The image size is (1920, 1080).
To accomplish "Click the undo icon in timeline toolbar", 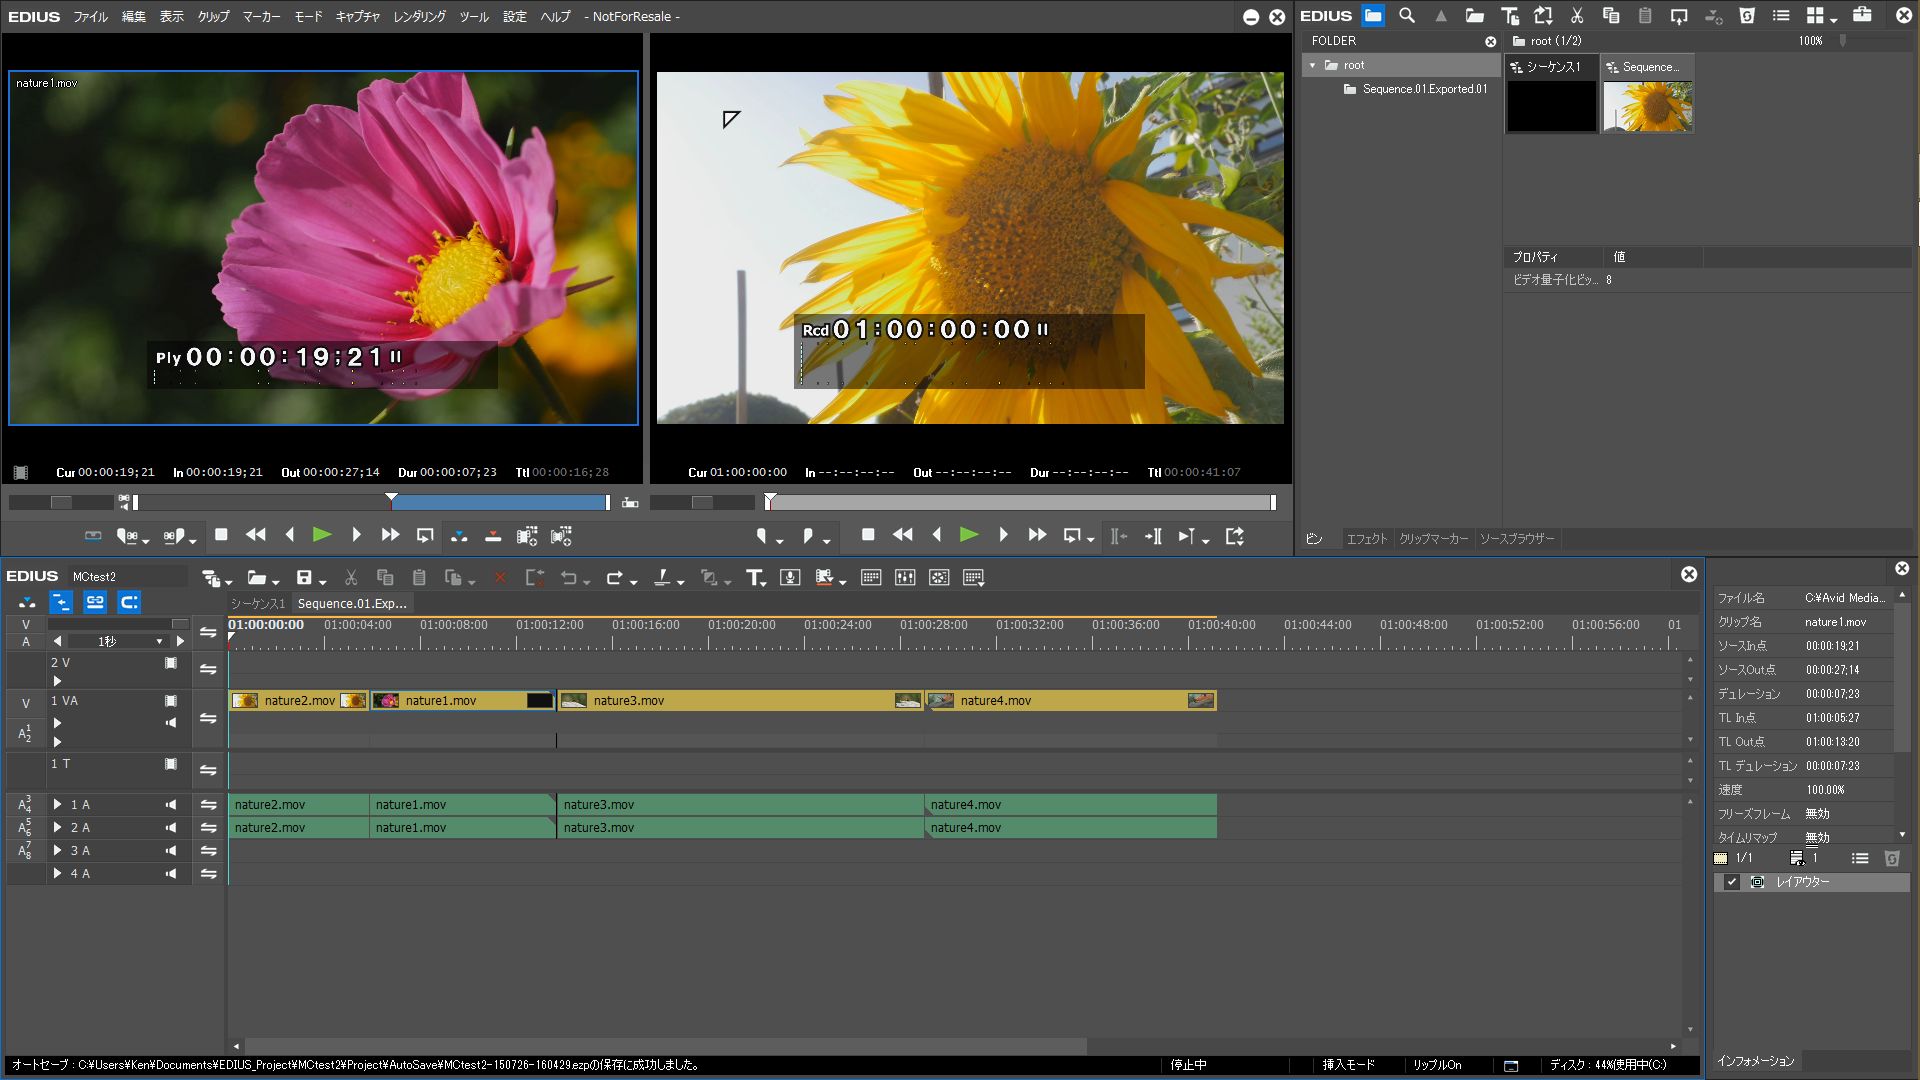I will click(x=569, y=578).
